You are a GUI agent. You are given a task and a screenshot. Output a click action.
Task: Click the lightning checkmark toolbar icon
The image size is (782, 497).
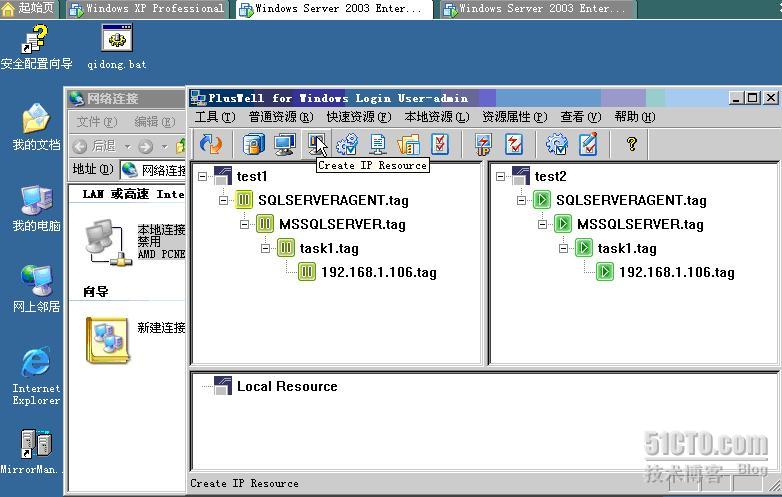[514, 144]
